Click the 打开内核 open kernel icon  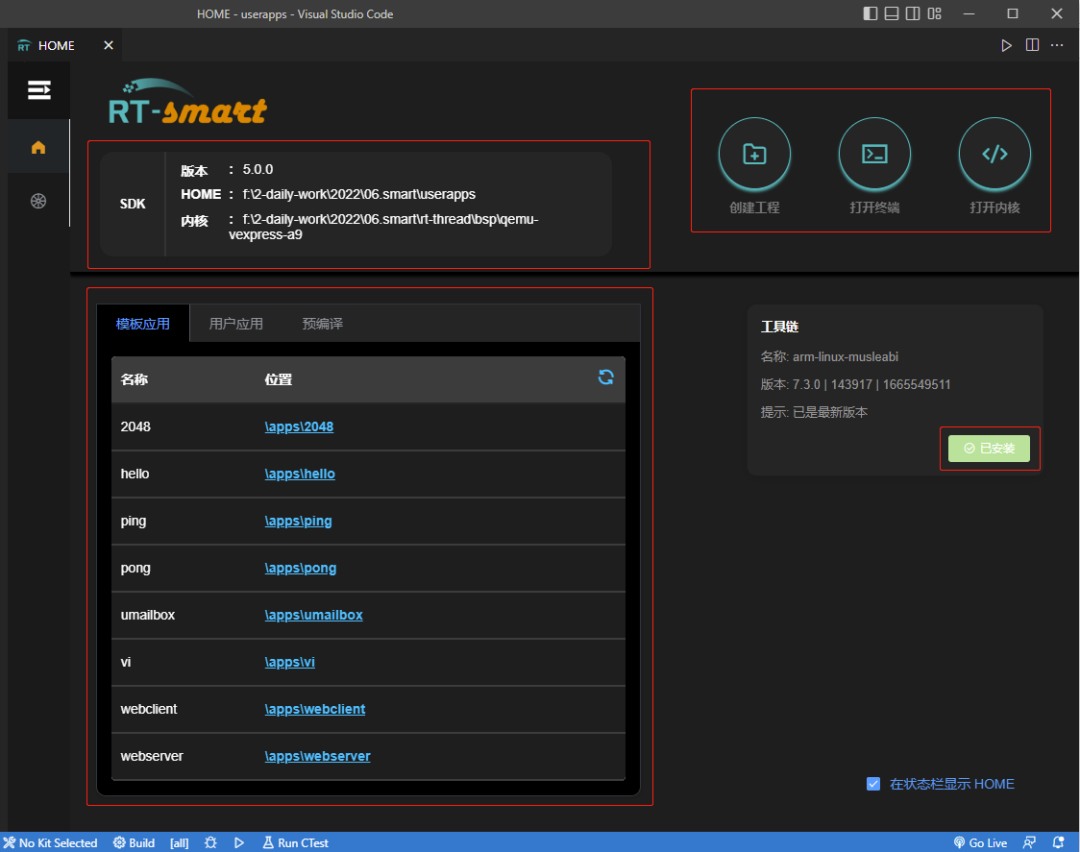point(994,154)
